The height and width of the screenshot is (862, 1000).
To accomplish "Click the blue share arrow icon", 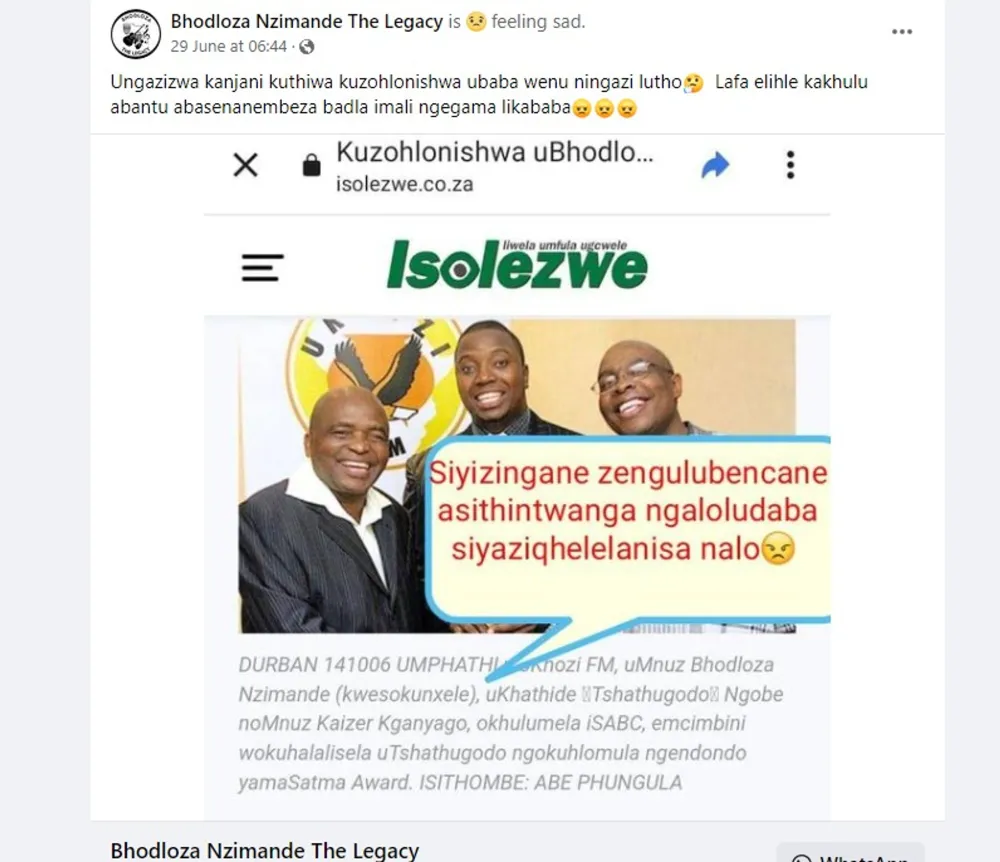I will click(715, 165).
